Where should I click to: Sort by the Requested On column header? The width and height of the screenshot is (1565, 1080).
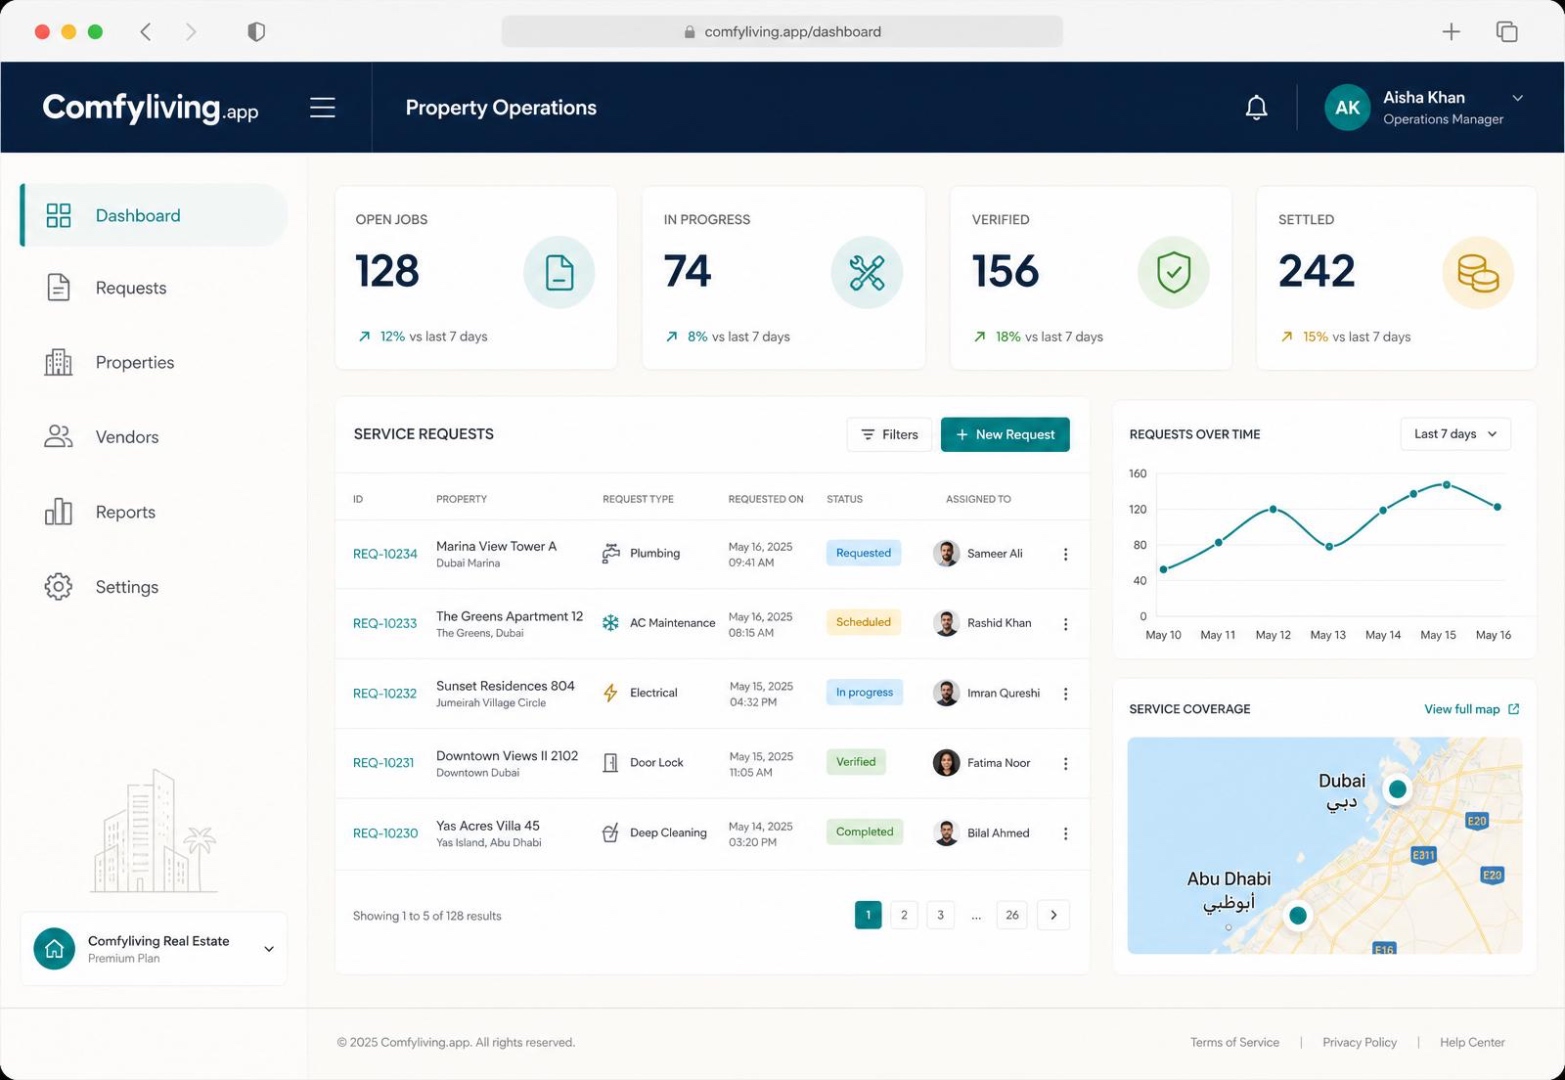tap(765, 499)
